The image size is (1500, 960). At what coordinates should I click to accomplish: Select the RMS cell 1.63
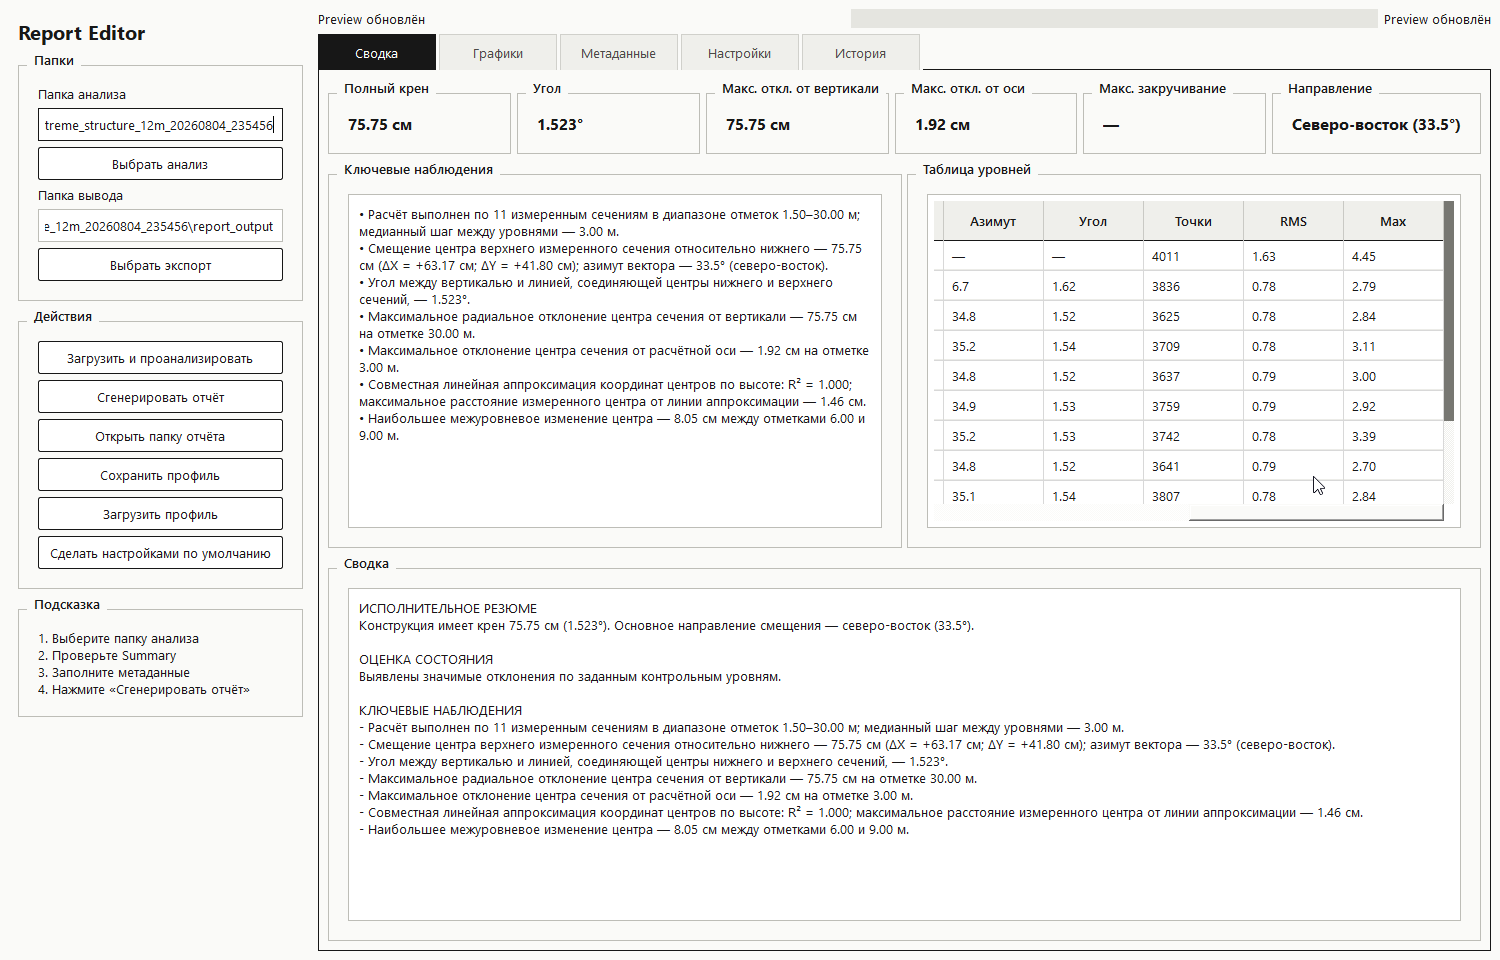point(1293,256)
